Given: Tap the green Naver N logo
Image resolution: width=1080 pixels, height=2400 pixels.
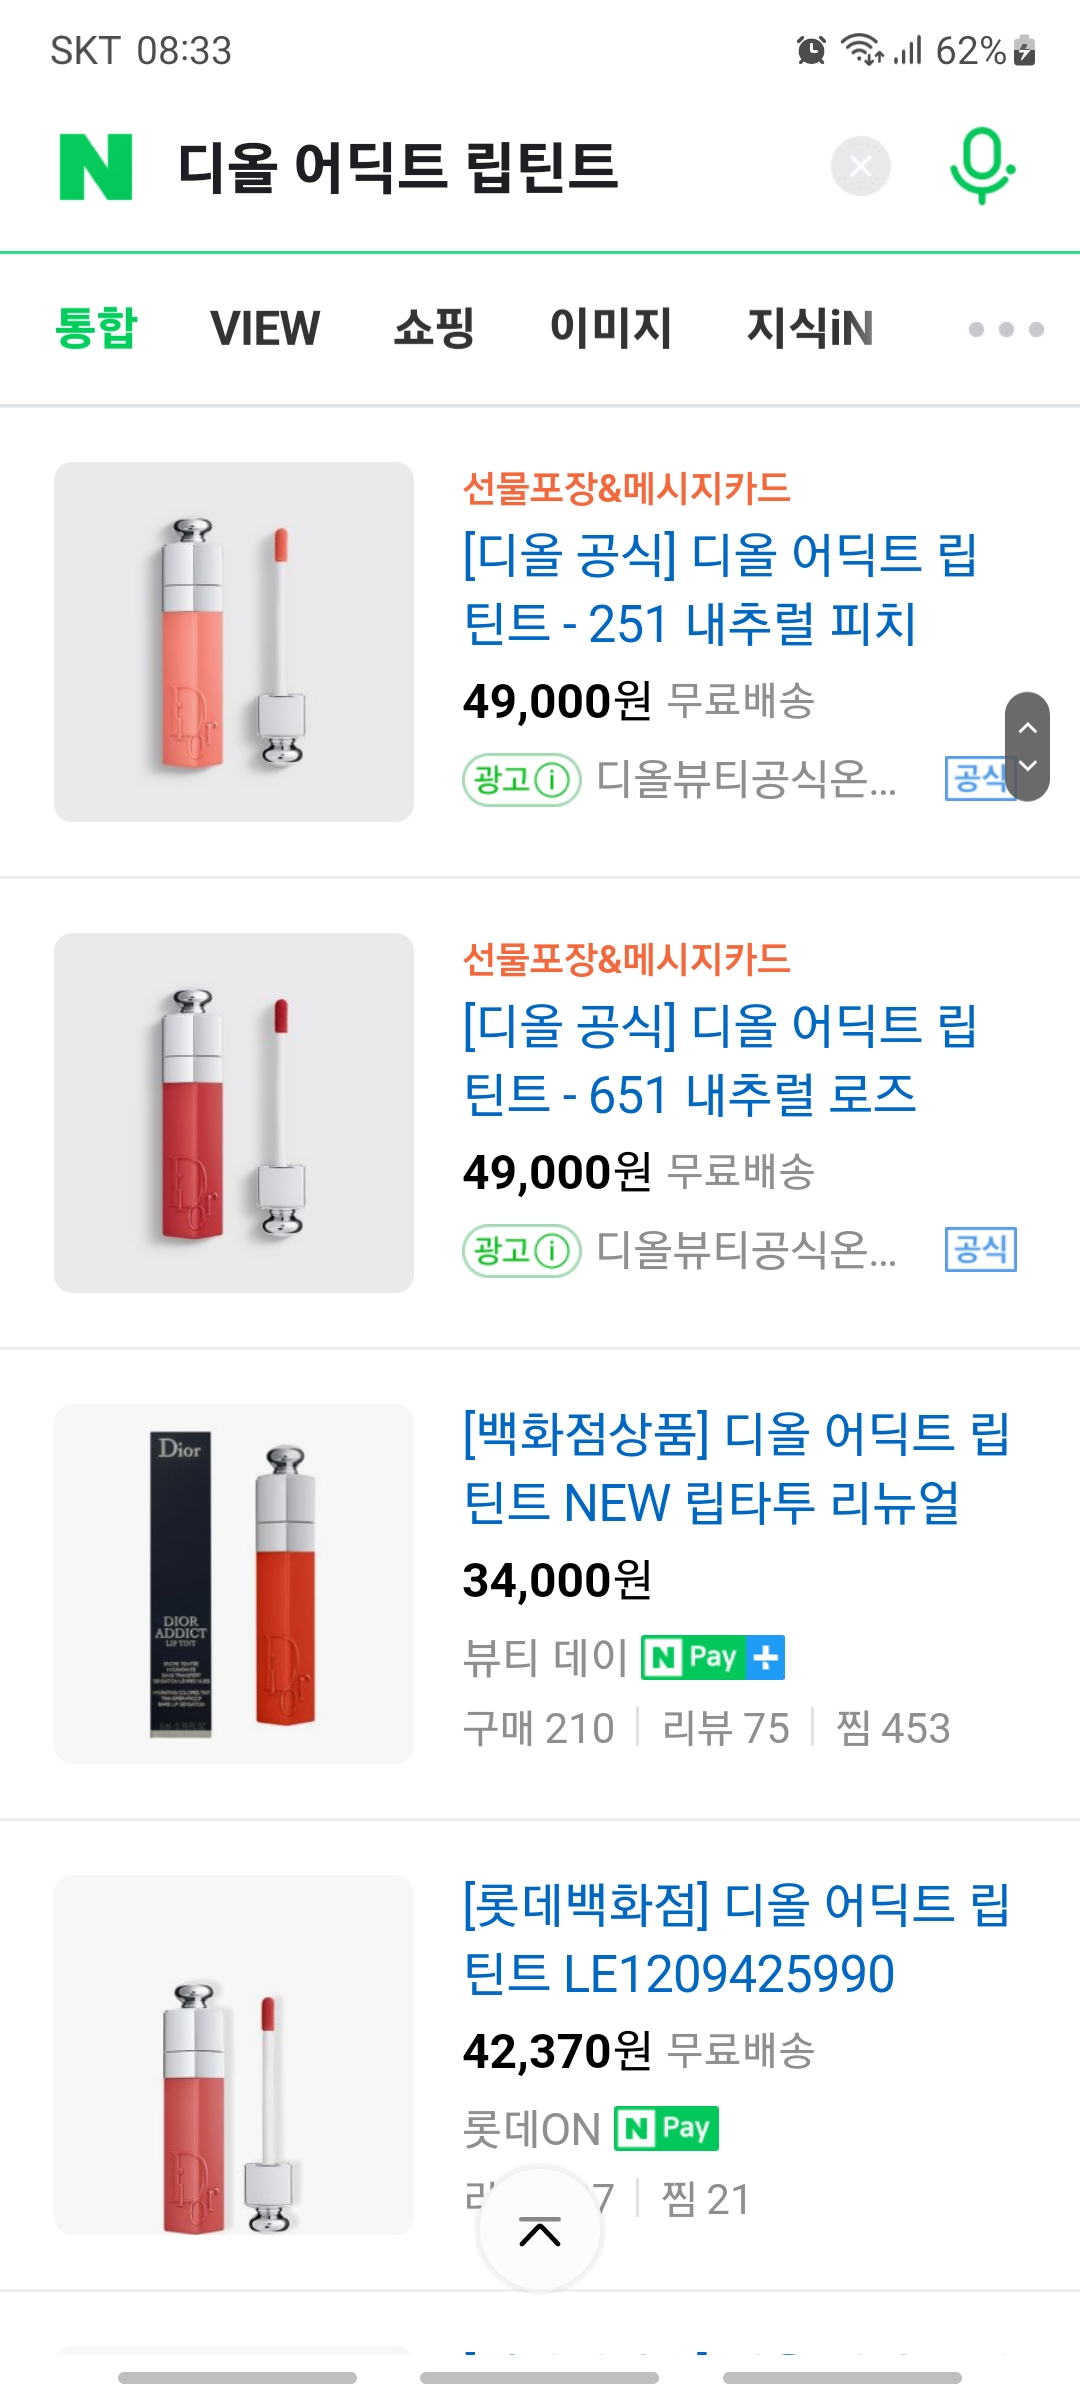Looking at the screenshot, I should 96,167.
